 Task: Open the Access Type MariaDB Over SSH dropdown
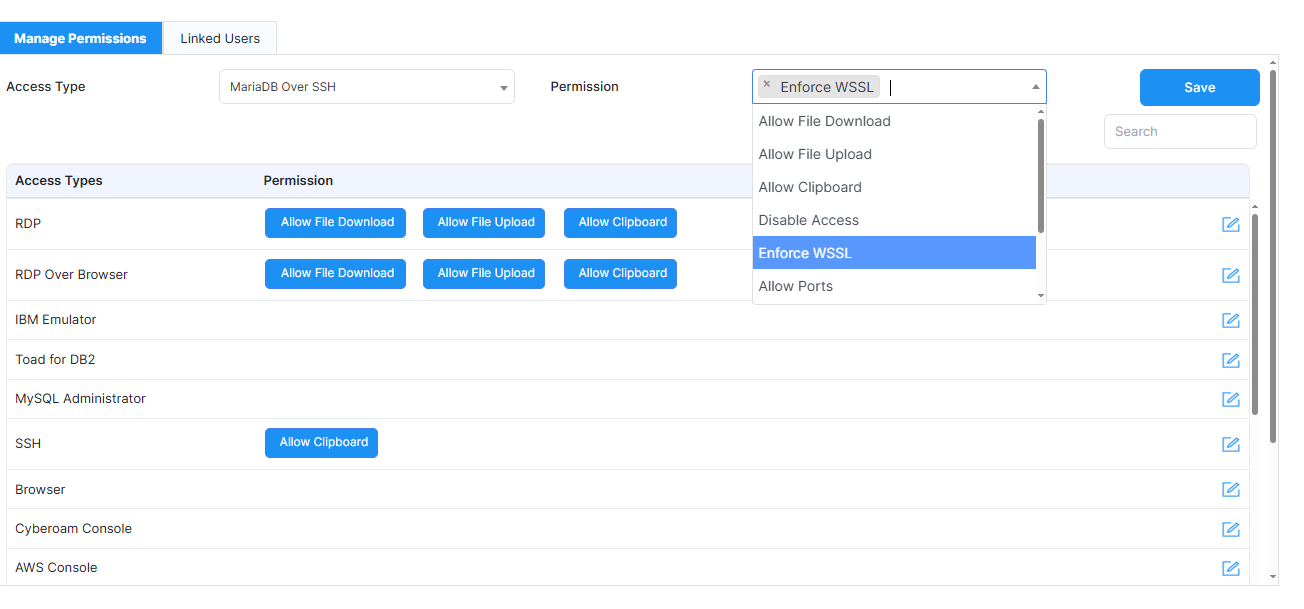366,87
